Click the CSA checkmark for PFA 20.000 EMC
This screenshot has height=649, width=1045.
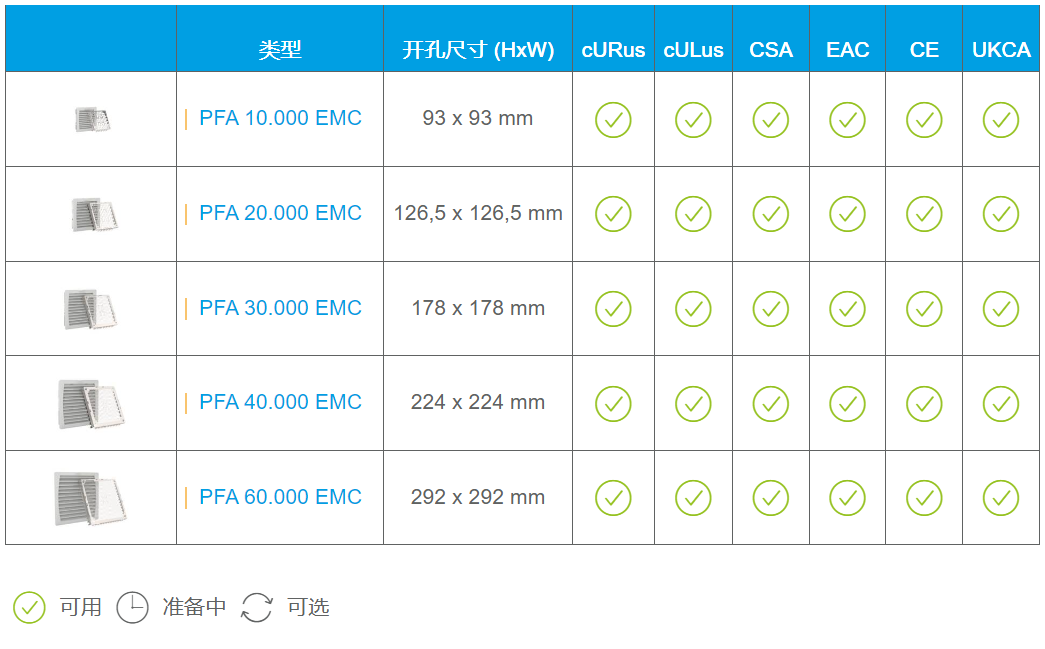(x=770, y=214)
